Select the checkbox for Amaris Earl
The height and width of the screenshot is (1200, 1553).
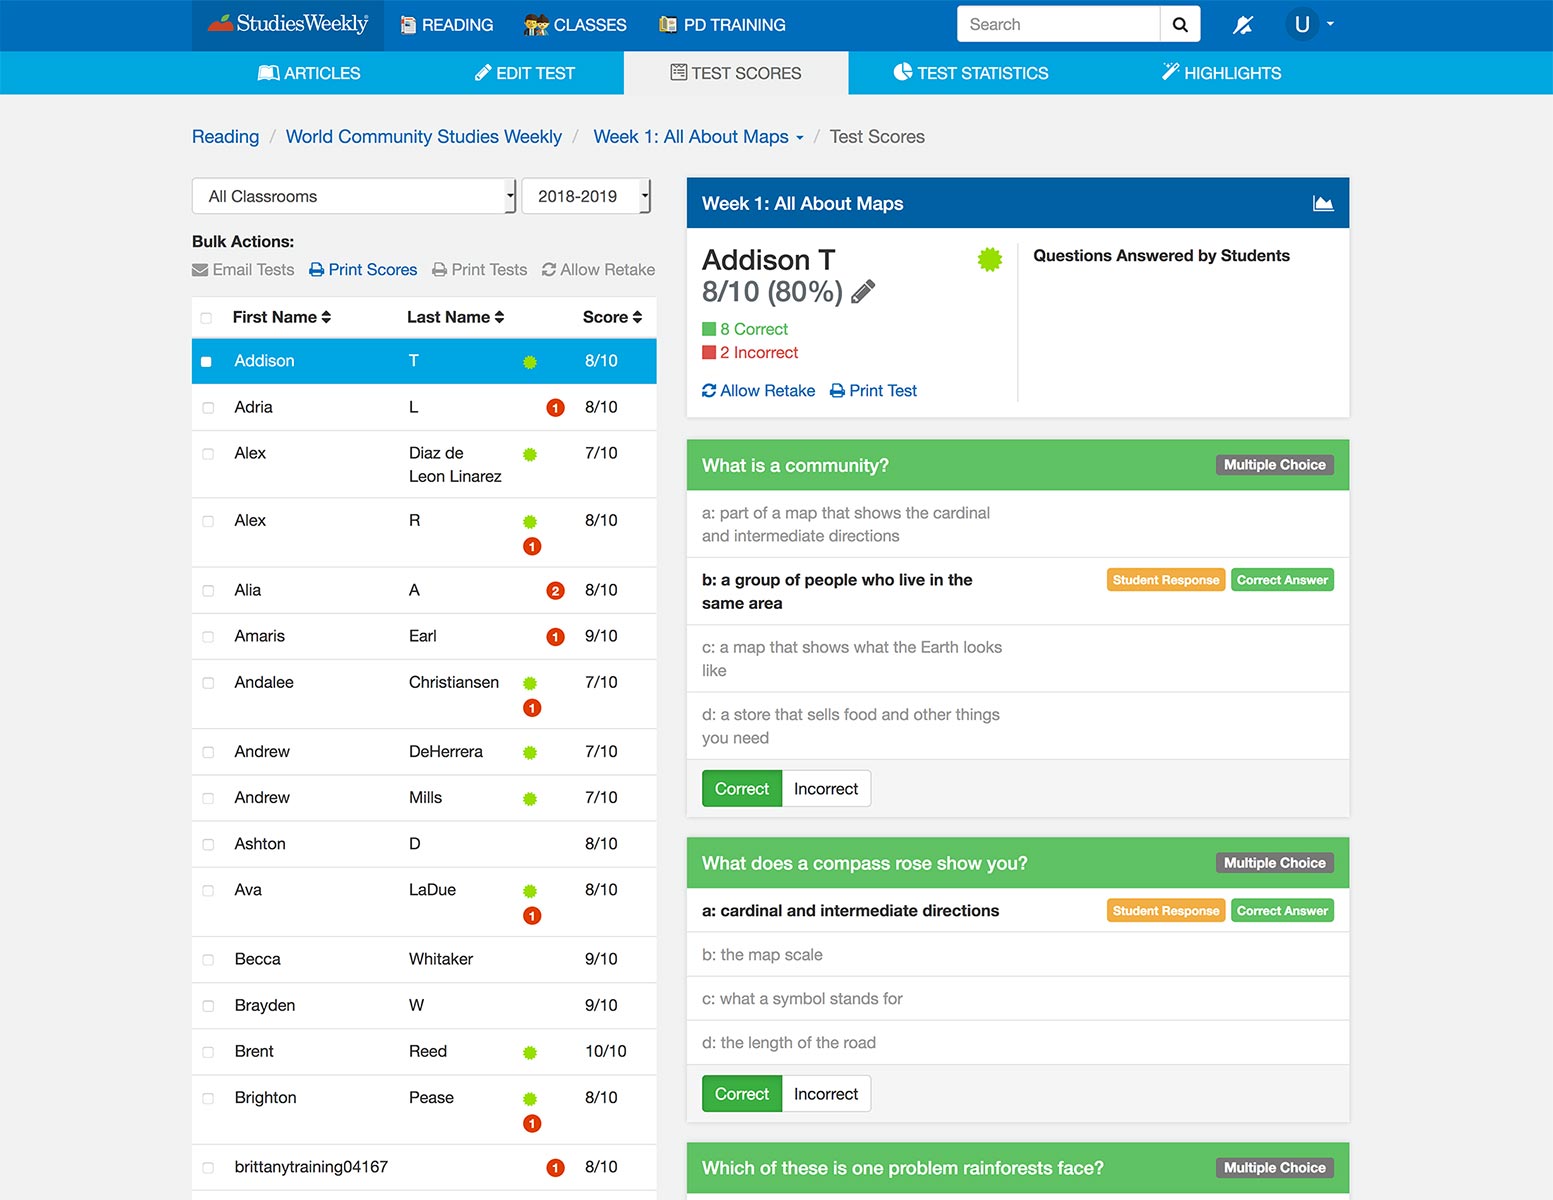[x=208, y=637]
